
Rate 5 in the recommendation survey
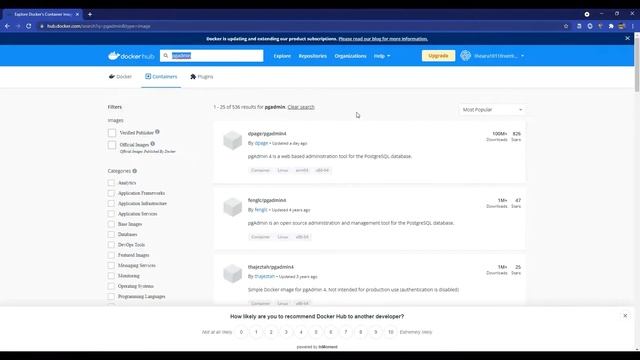coord(316,332)
